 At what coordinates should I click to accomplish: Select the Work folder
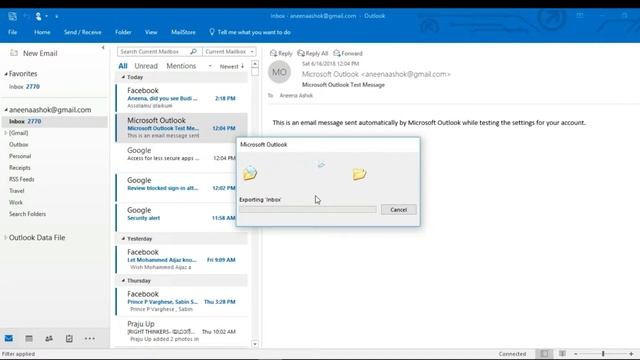(x=16, y=202)
